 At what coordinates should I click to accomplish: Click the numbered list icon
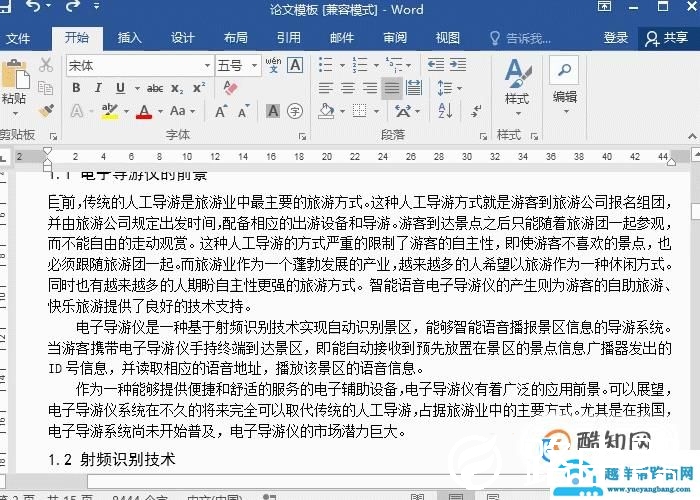coord(360,65)
